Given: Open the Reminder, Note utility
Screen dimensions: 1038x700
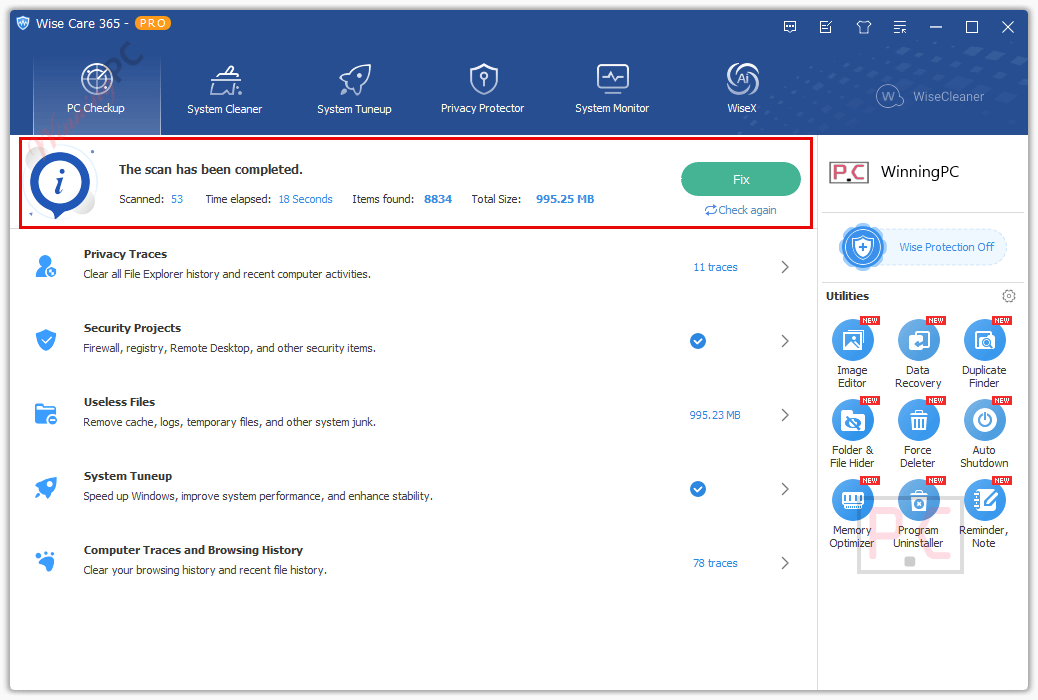Looking at the screenshot, I should click(x=984, y=515).
